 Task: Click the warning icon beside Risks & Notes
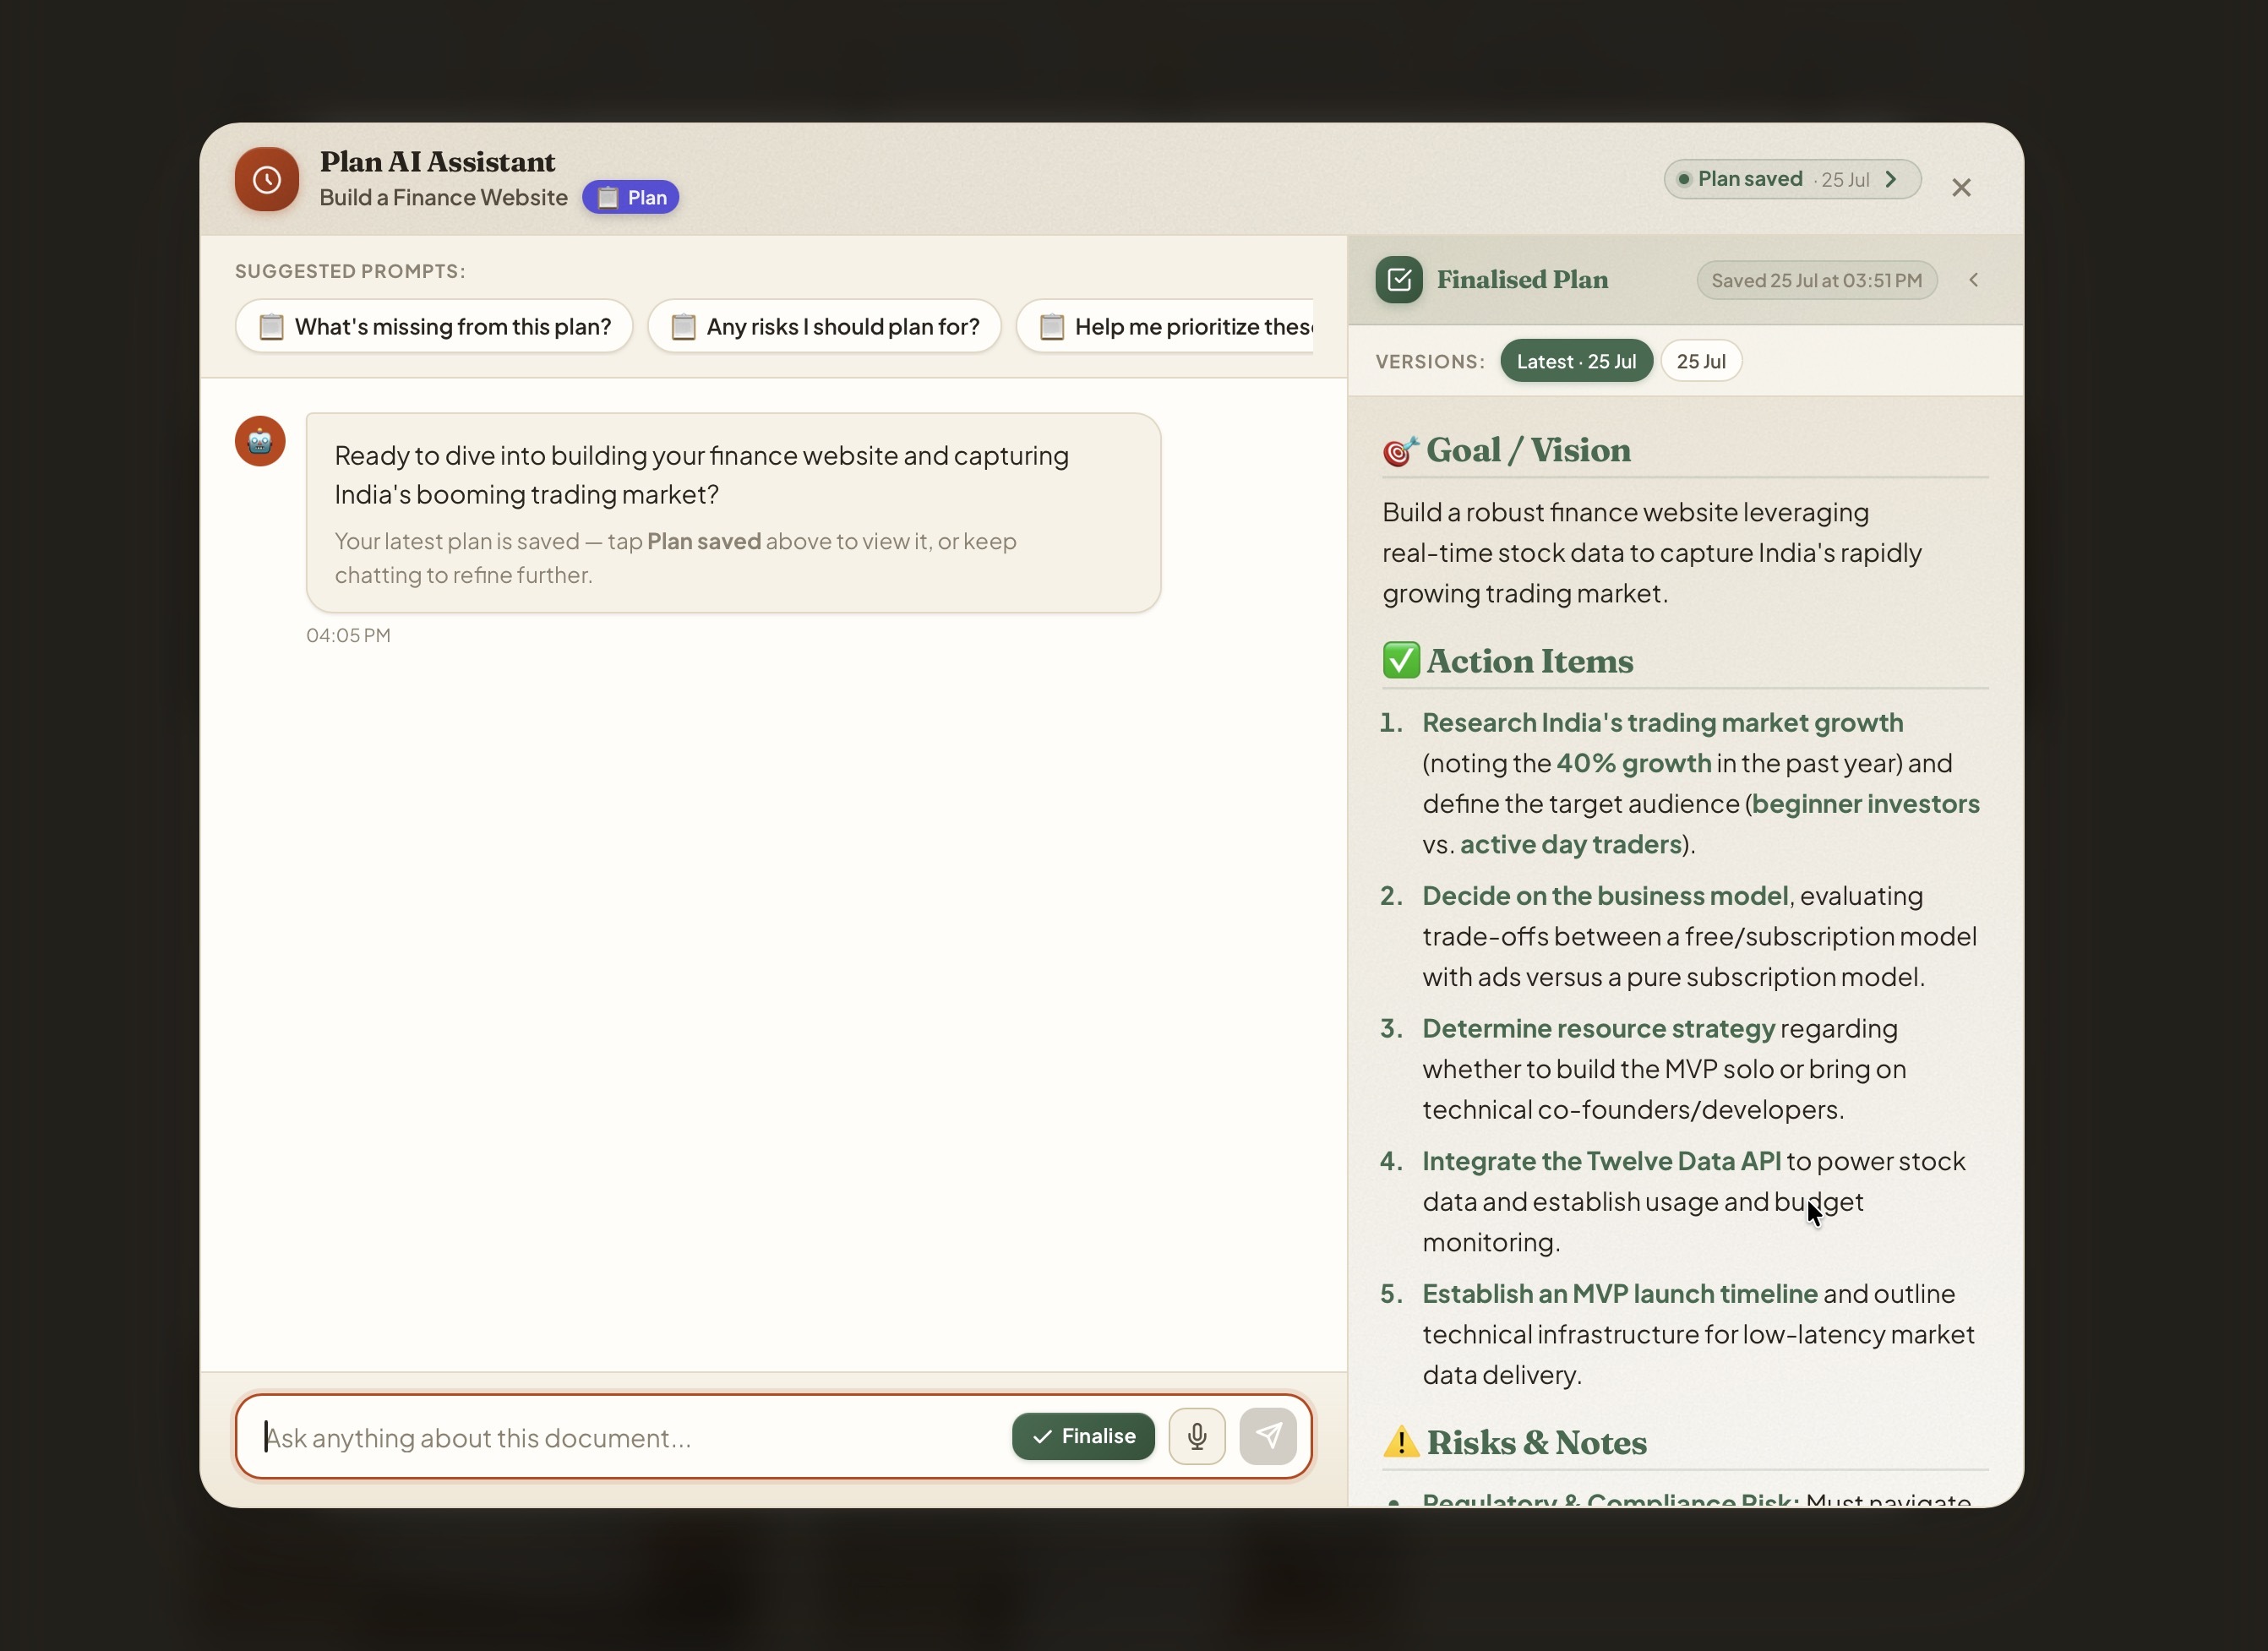coord(1401,1442)
